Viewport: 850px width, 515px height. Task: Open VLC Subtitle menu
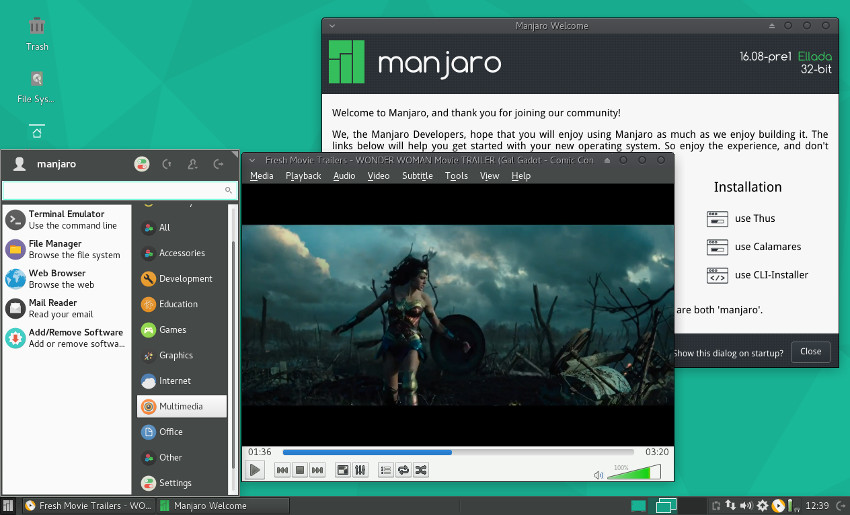(x=417, y=176)
